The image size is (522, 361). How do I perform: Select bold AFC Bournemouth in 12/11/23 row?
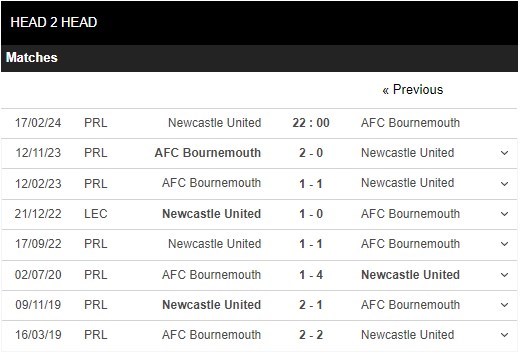click(x=208, y=153)
